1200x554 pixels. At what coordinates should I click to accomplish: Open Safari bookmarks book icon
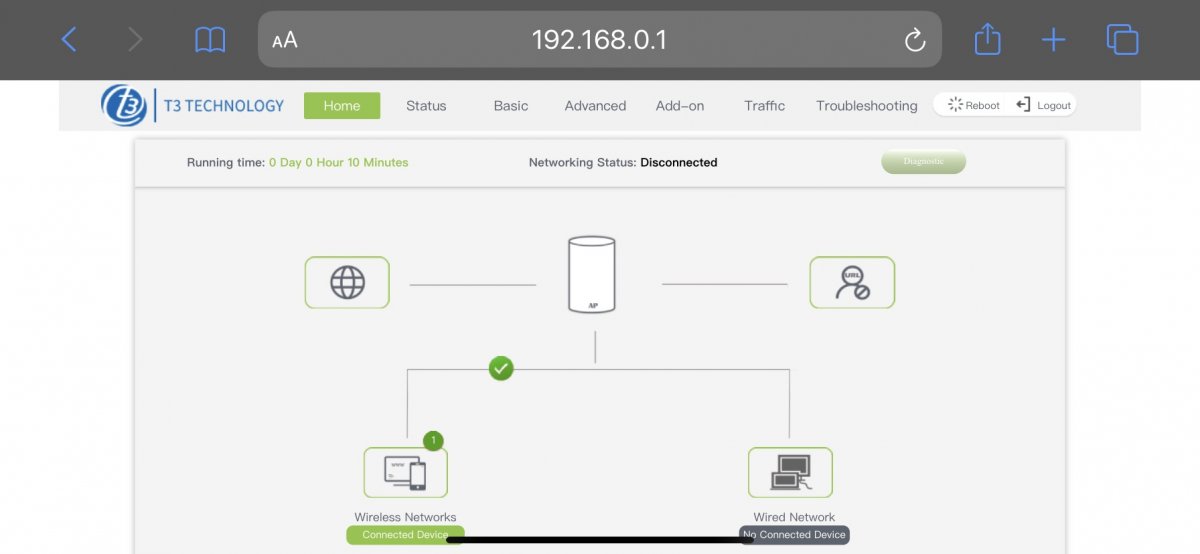coord(210,40)
